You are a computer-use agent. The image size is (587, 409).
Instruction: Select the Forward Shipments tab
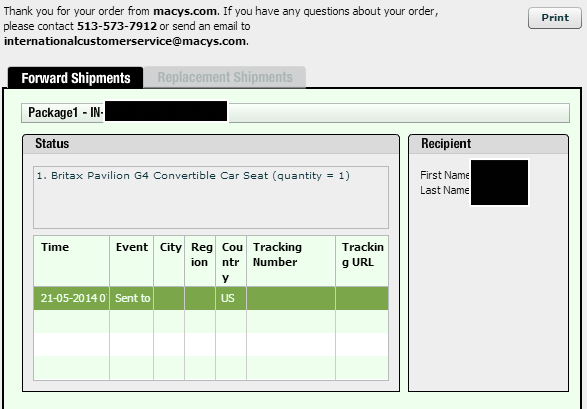point(76,78)
